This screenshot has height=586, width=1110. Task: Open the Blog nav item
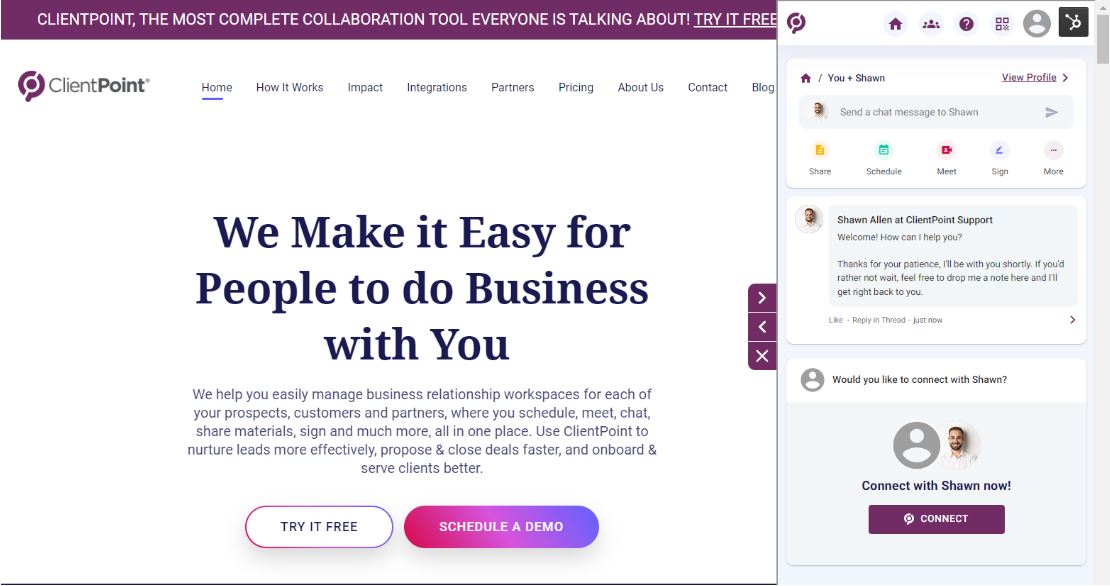[x=763, y=88]
